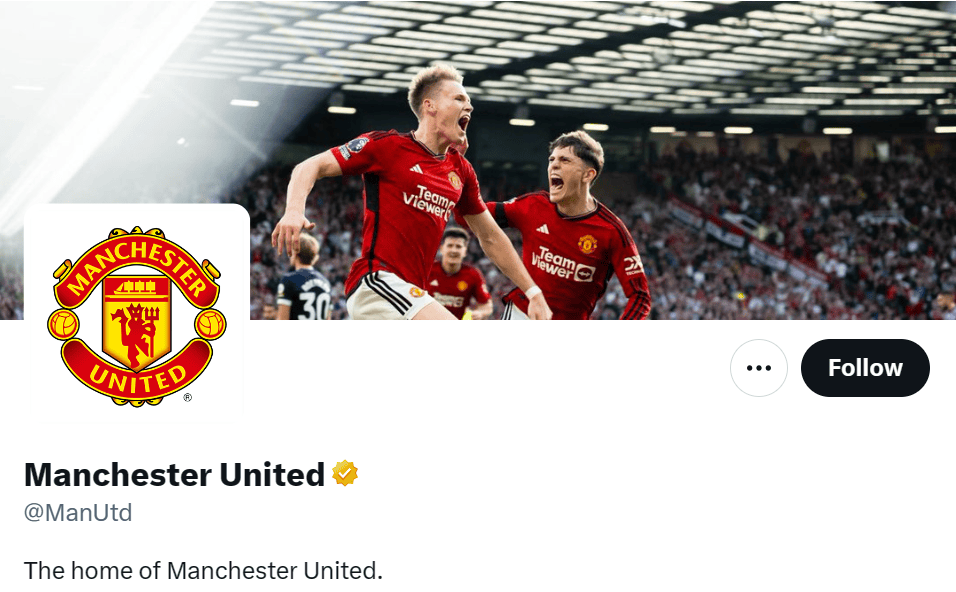Click the Manchester United display name
The height and width of the screenshot is (592, 956).
tap(174, 474)
